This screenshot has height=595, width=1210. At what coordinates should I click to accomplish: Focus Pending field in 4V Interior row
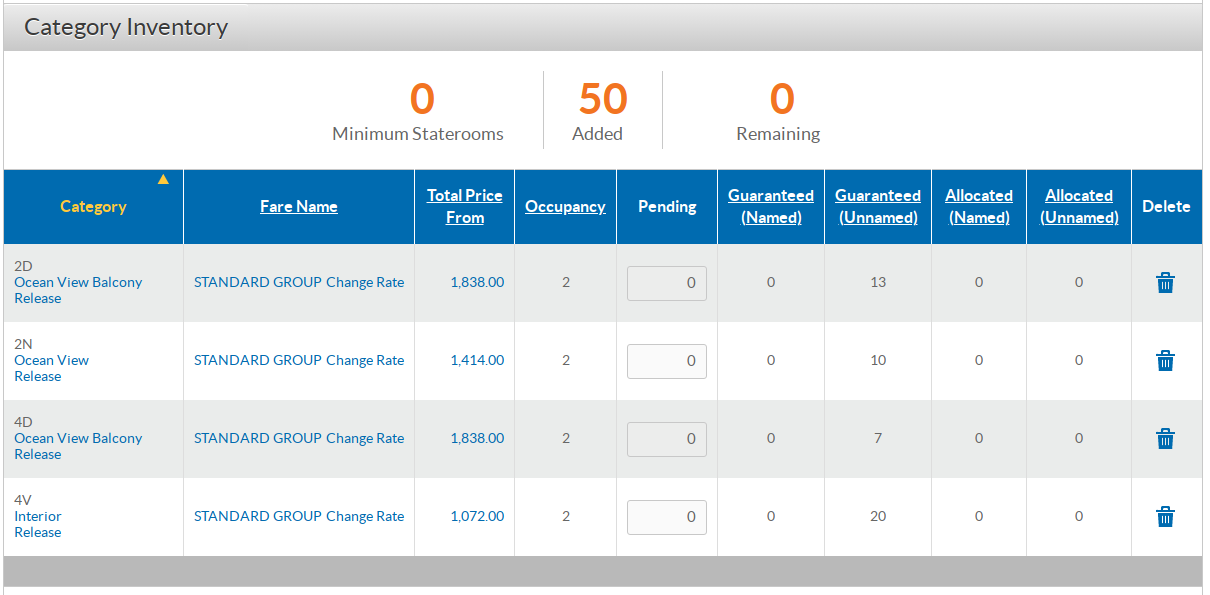[x=666, y=517]
